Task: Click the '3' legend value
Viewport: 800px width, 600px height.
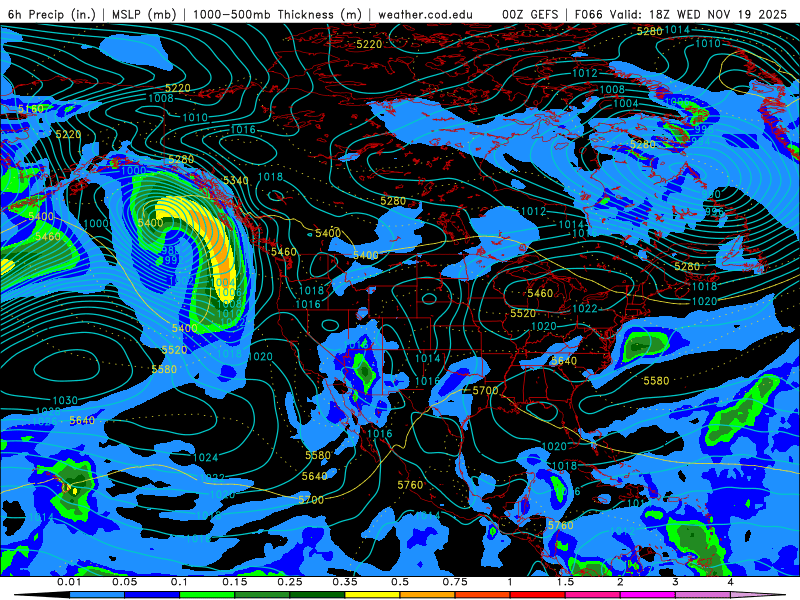Action: point(675,582)
